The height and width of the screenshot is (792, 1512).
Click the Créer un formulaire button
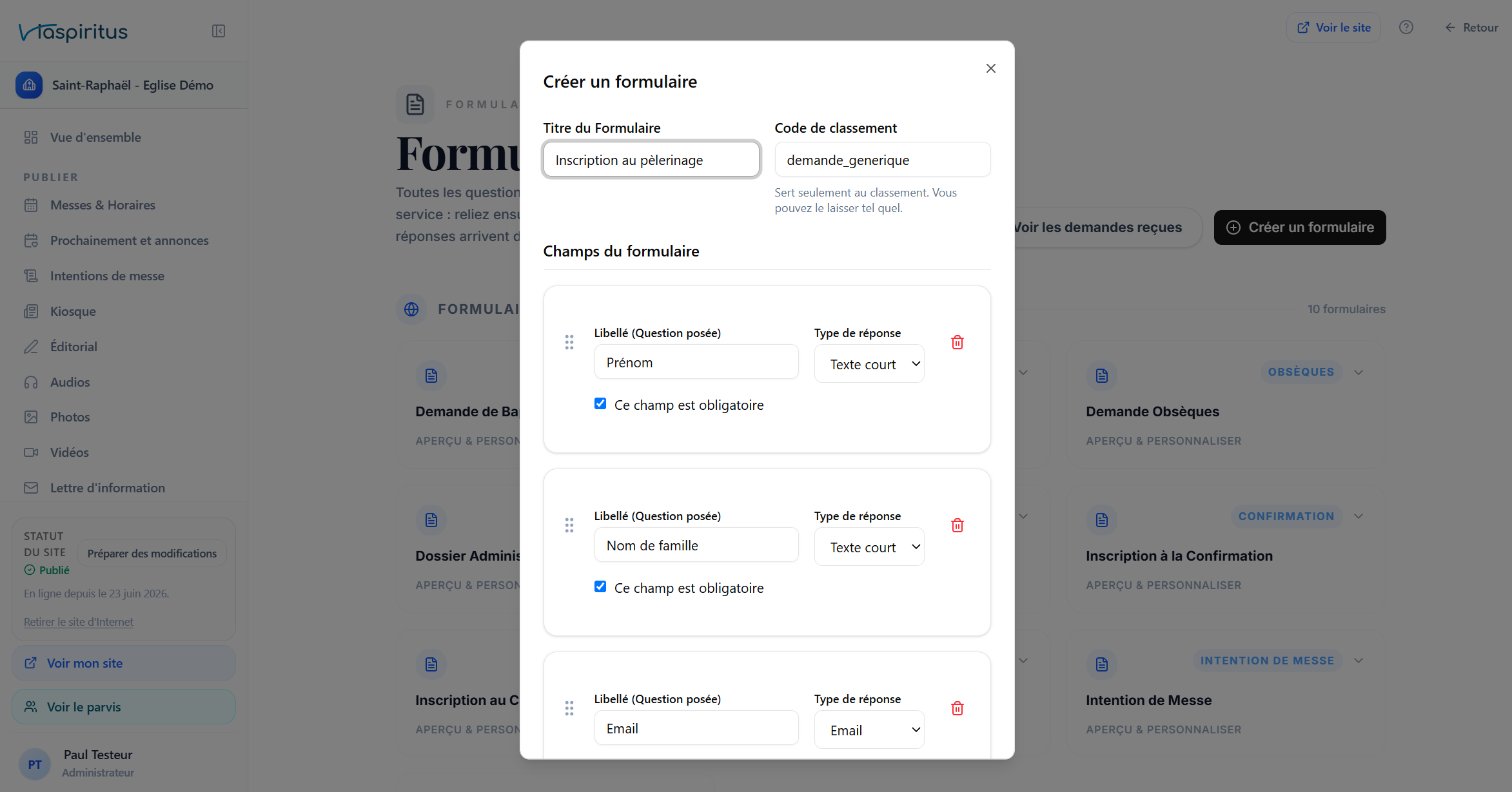(x=1300, y=227)
